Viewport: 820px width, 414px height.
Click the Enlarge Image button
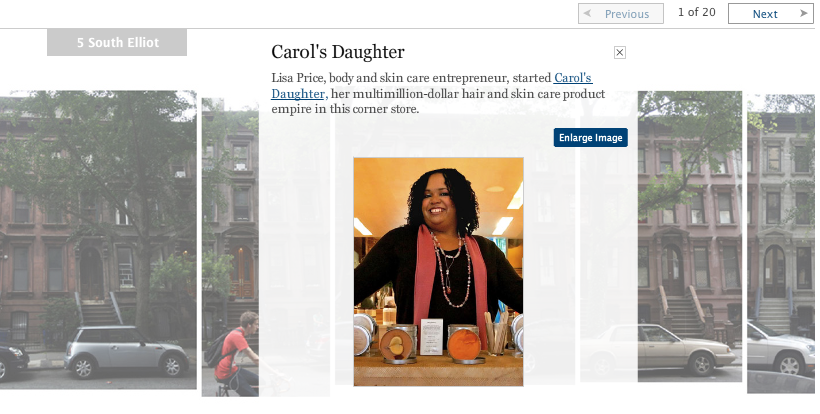tap(590, 137)
